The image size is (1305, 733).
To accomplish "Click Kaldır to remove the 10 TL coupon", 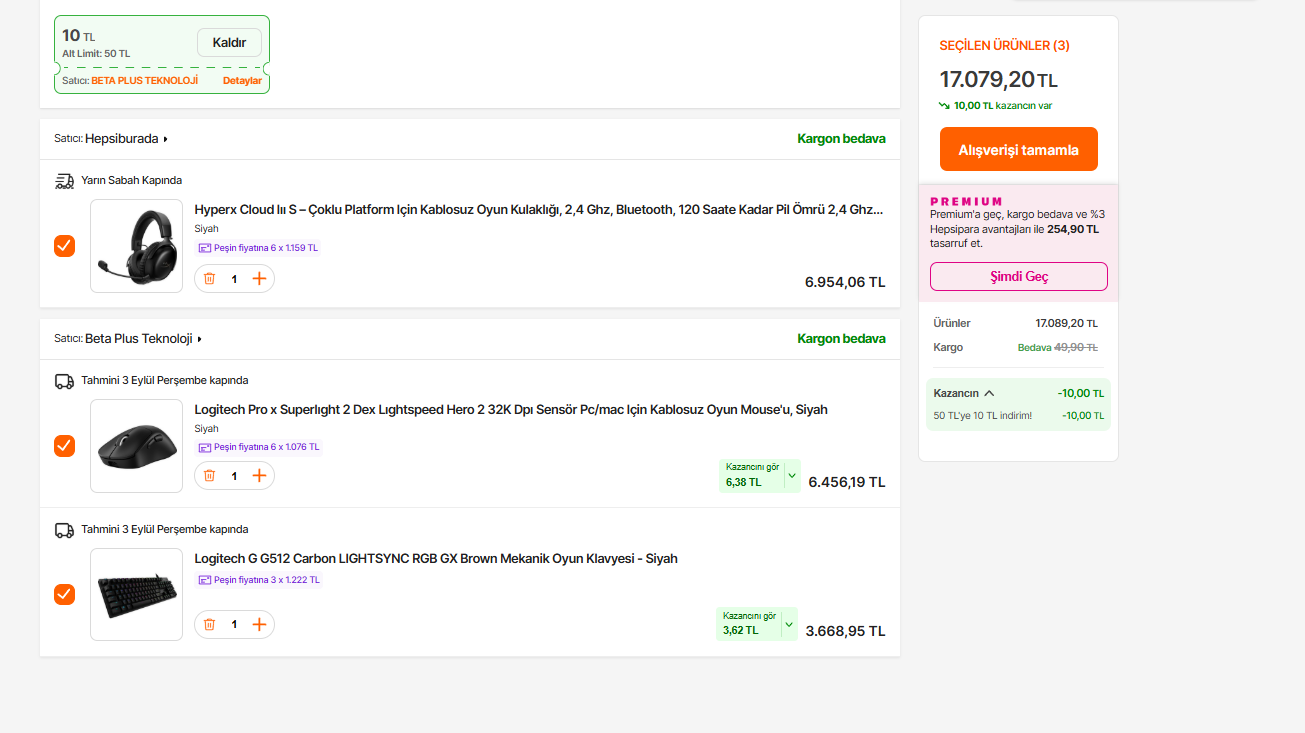I will (x=229, y=43).
